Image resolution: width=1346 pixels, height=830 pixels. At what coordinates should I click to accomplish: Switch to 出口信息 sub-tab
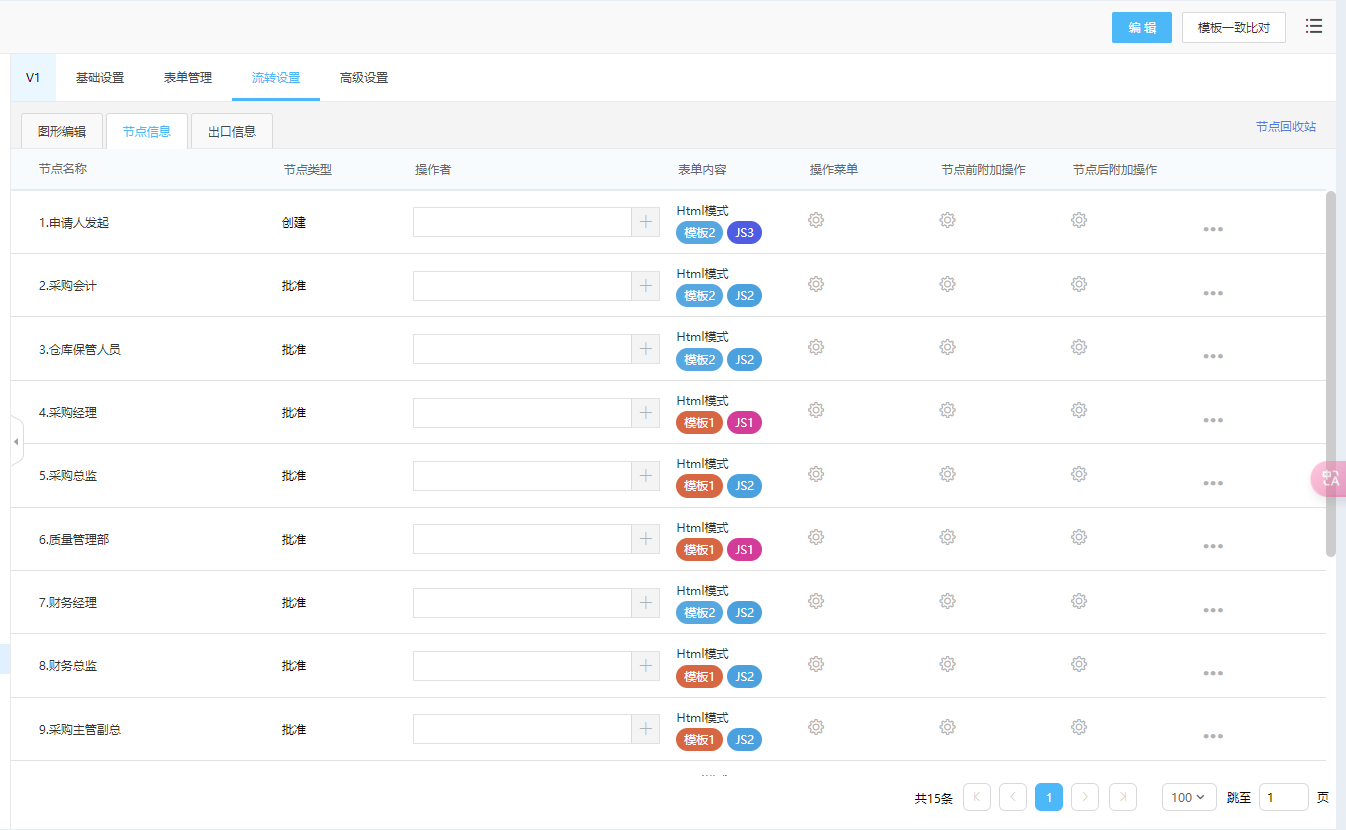pyautogui.click(x=232, y=131)
